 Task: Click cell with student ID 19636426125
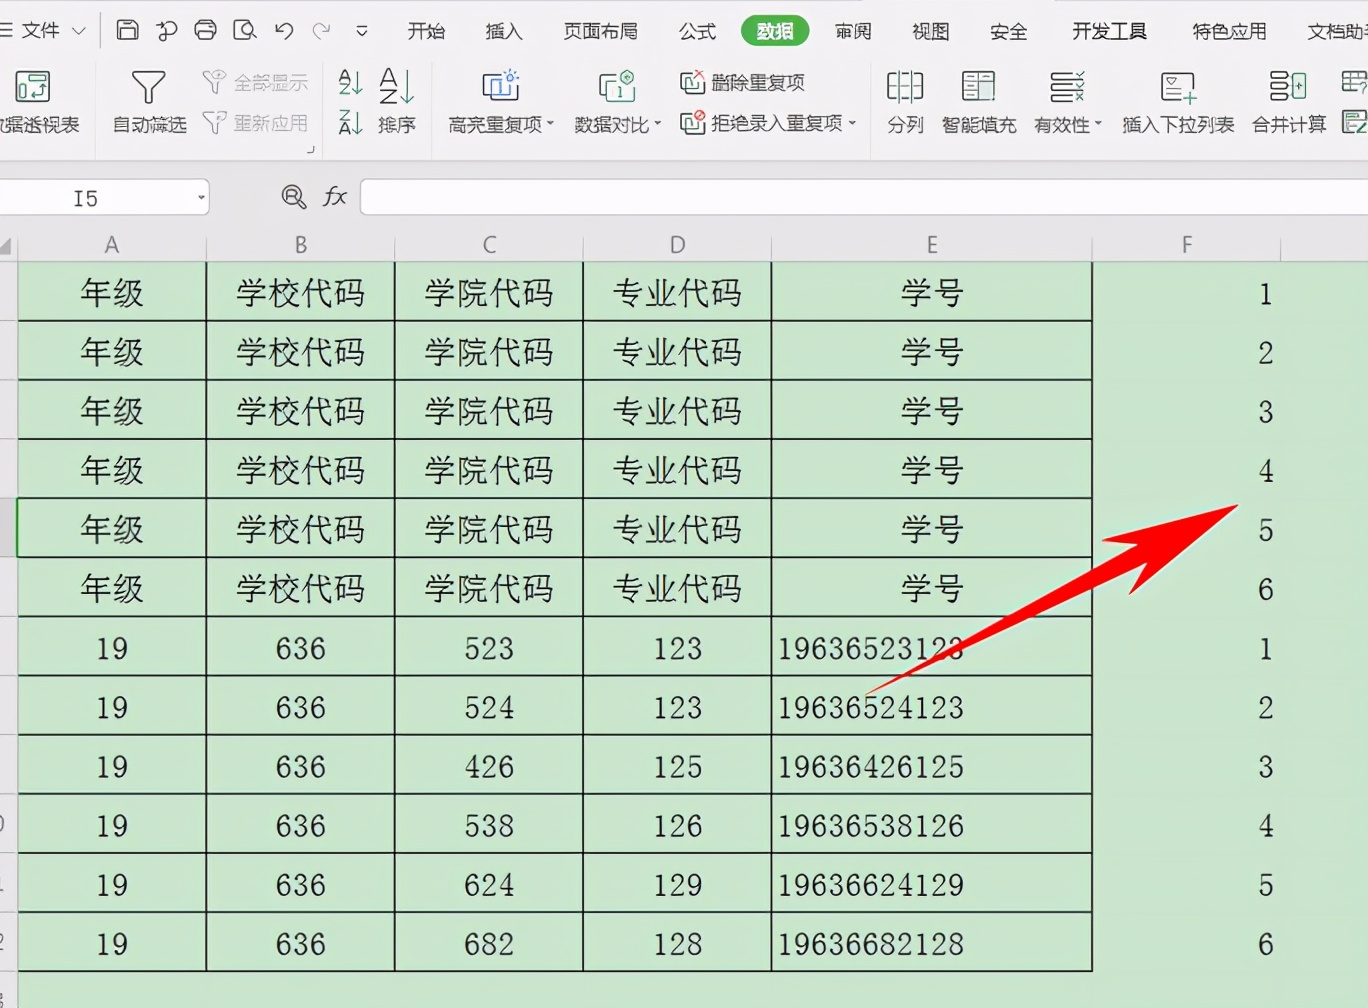(x=931, y=766)
